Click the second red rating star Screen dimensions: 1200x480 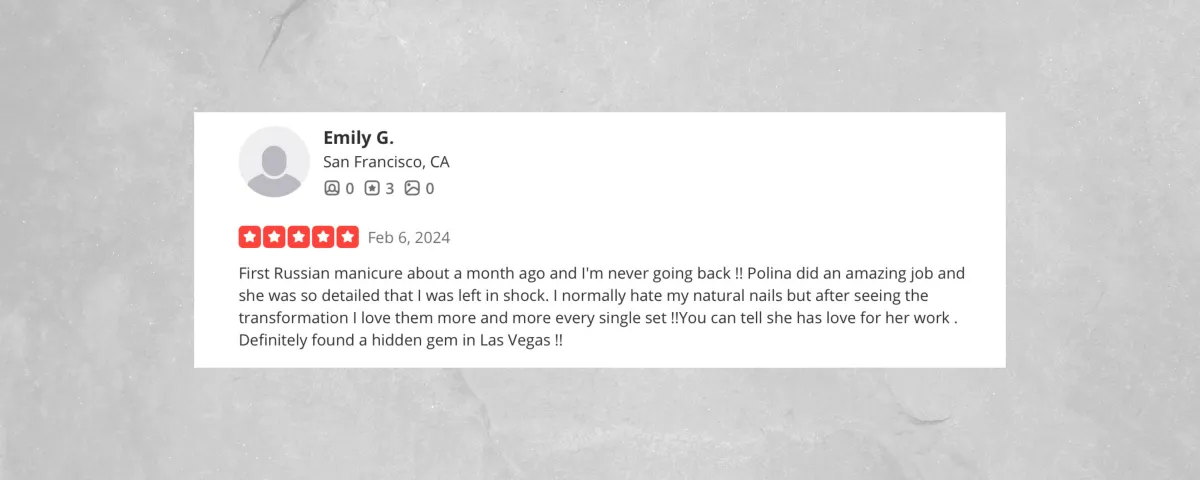274,237
